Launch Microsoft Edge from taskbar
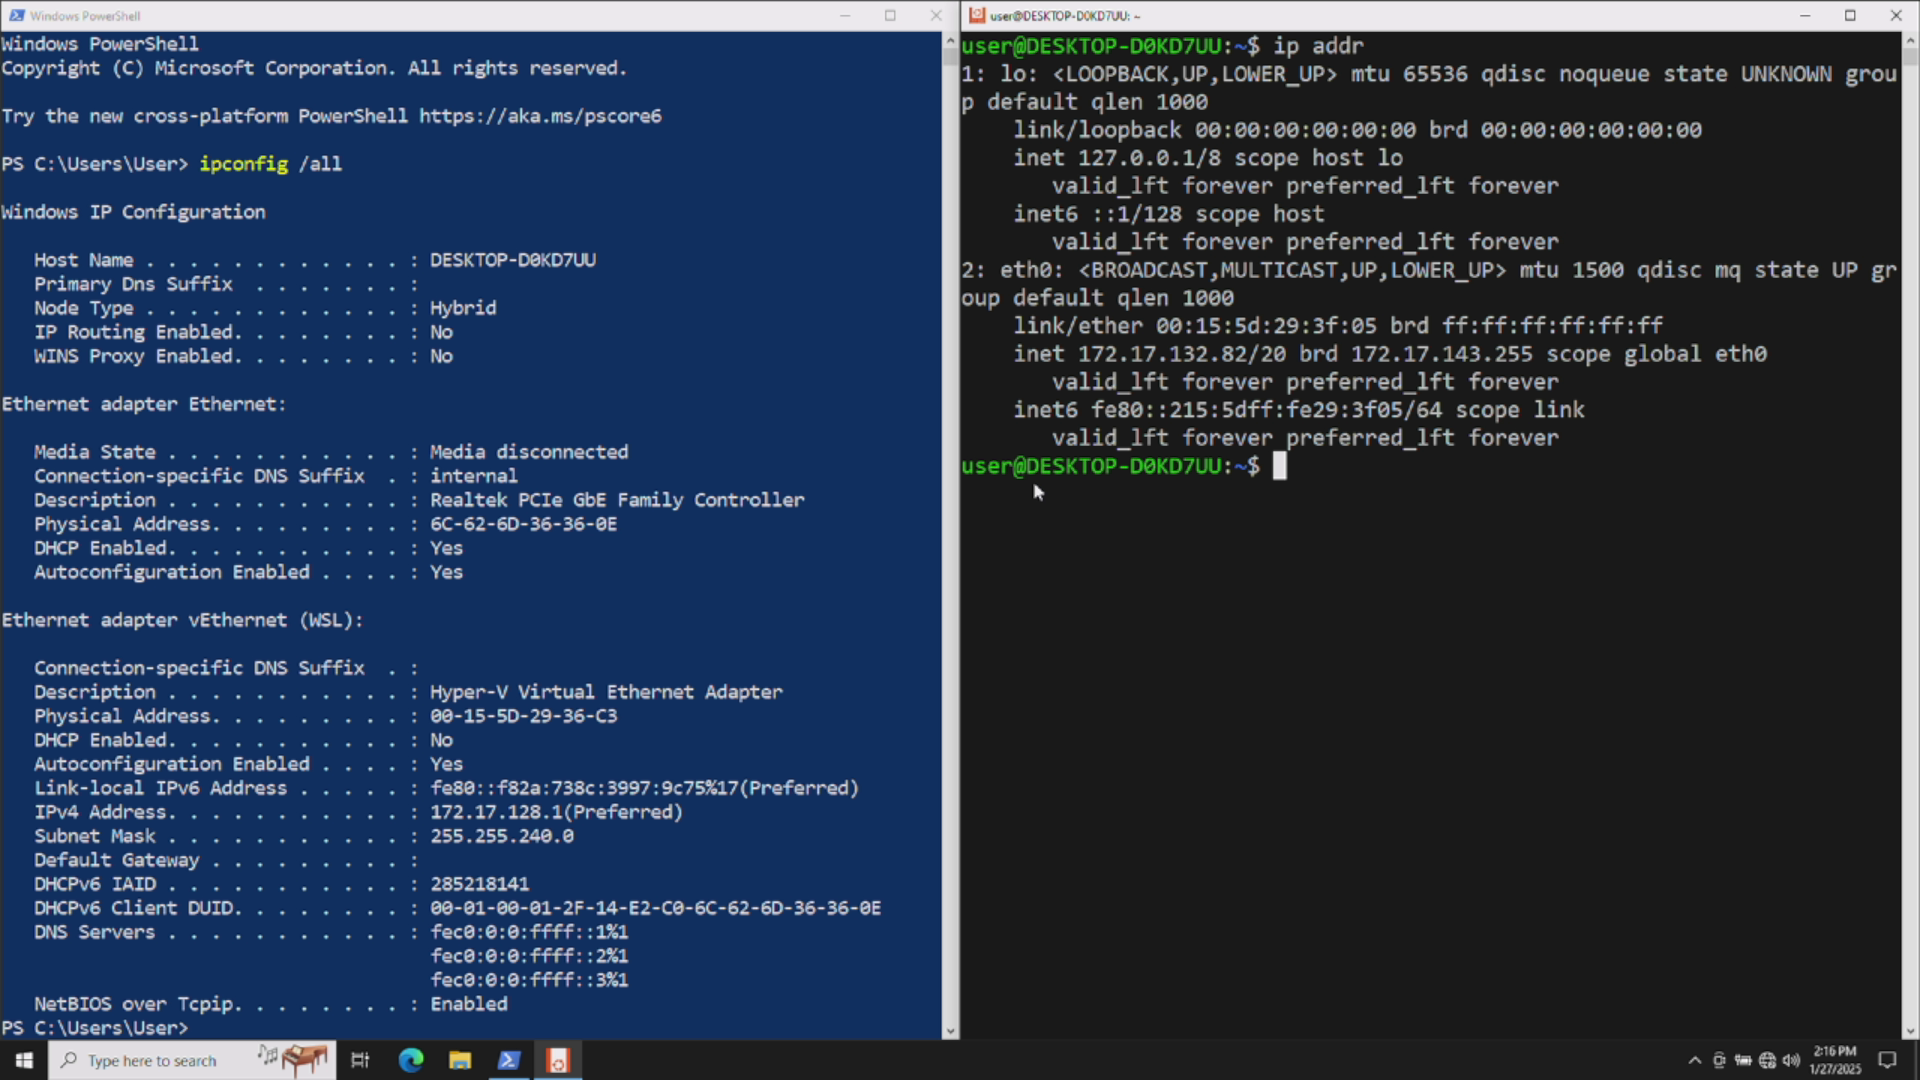The image size is (1920, 1080). (411, 1060)
